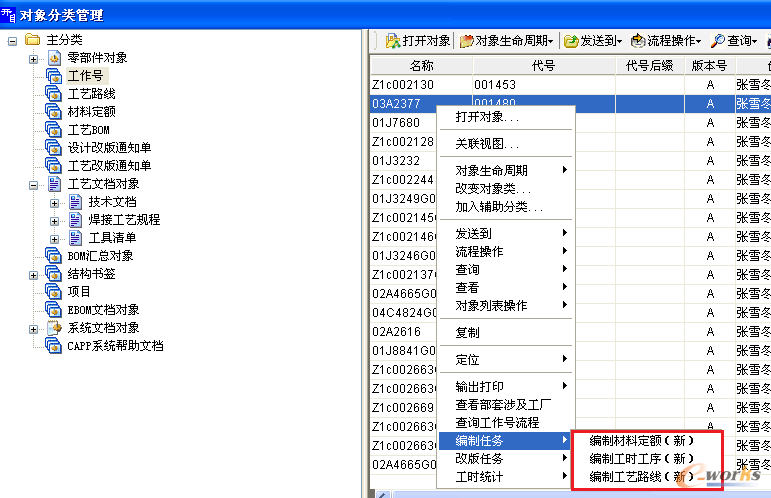Collapse the 工艺文档对象 node
Screen dimensions: 771x498
pyautogui.click(x=33, y=184)
